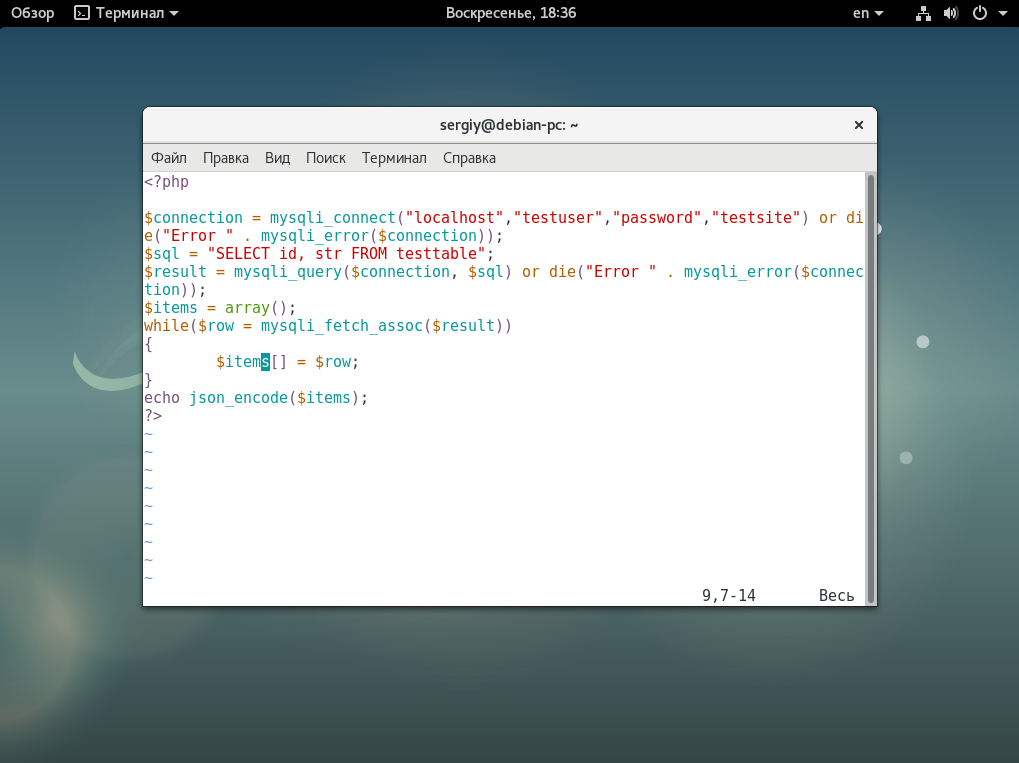The width and height of the screenshot is (1019, 763).
Task: Click the network connection icon in top bar
Action: pos(923,13)
